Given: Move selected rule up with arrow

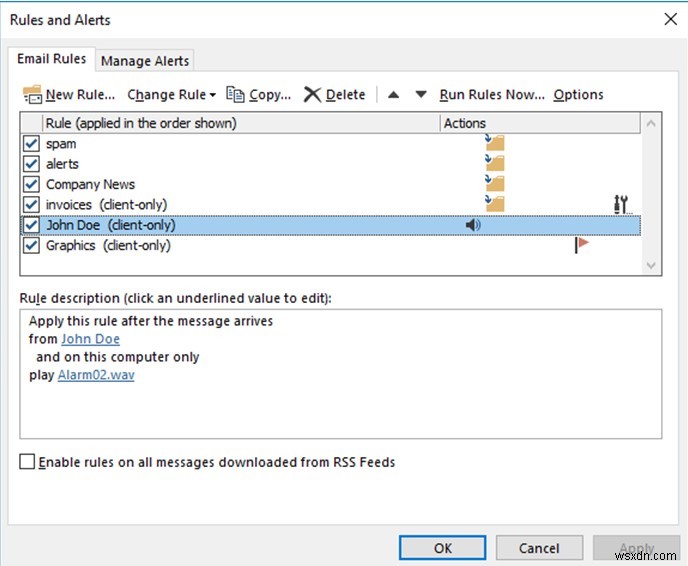Looking at the screenshot, I should (x=394, y=94).
